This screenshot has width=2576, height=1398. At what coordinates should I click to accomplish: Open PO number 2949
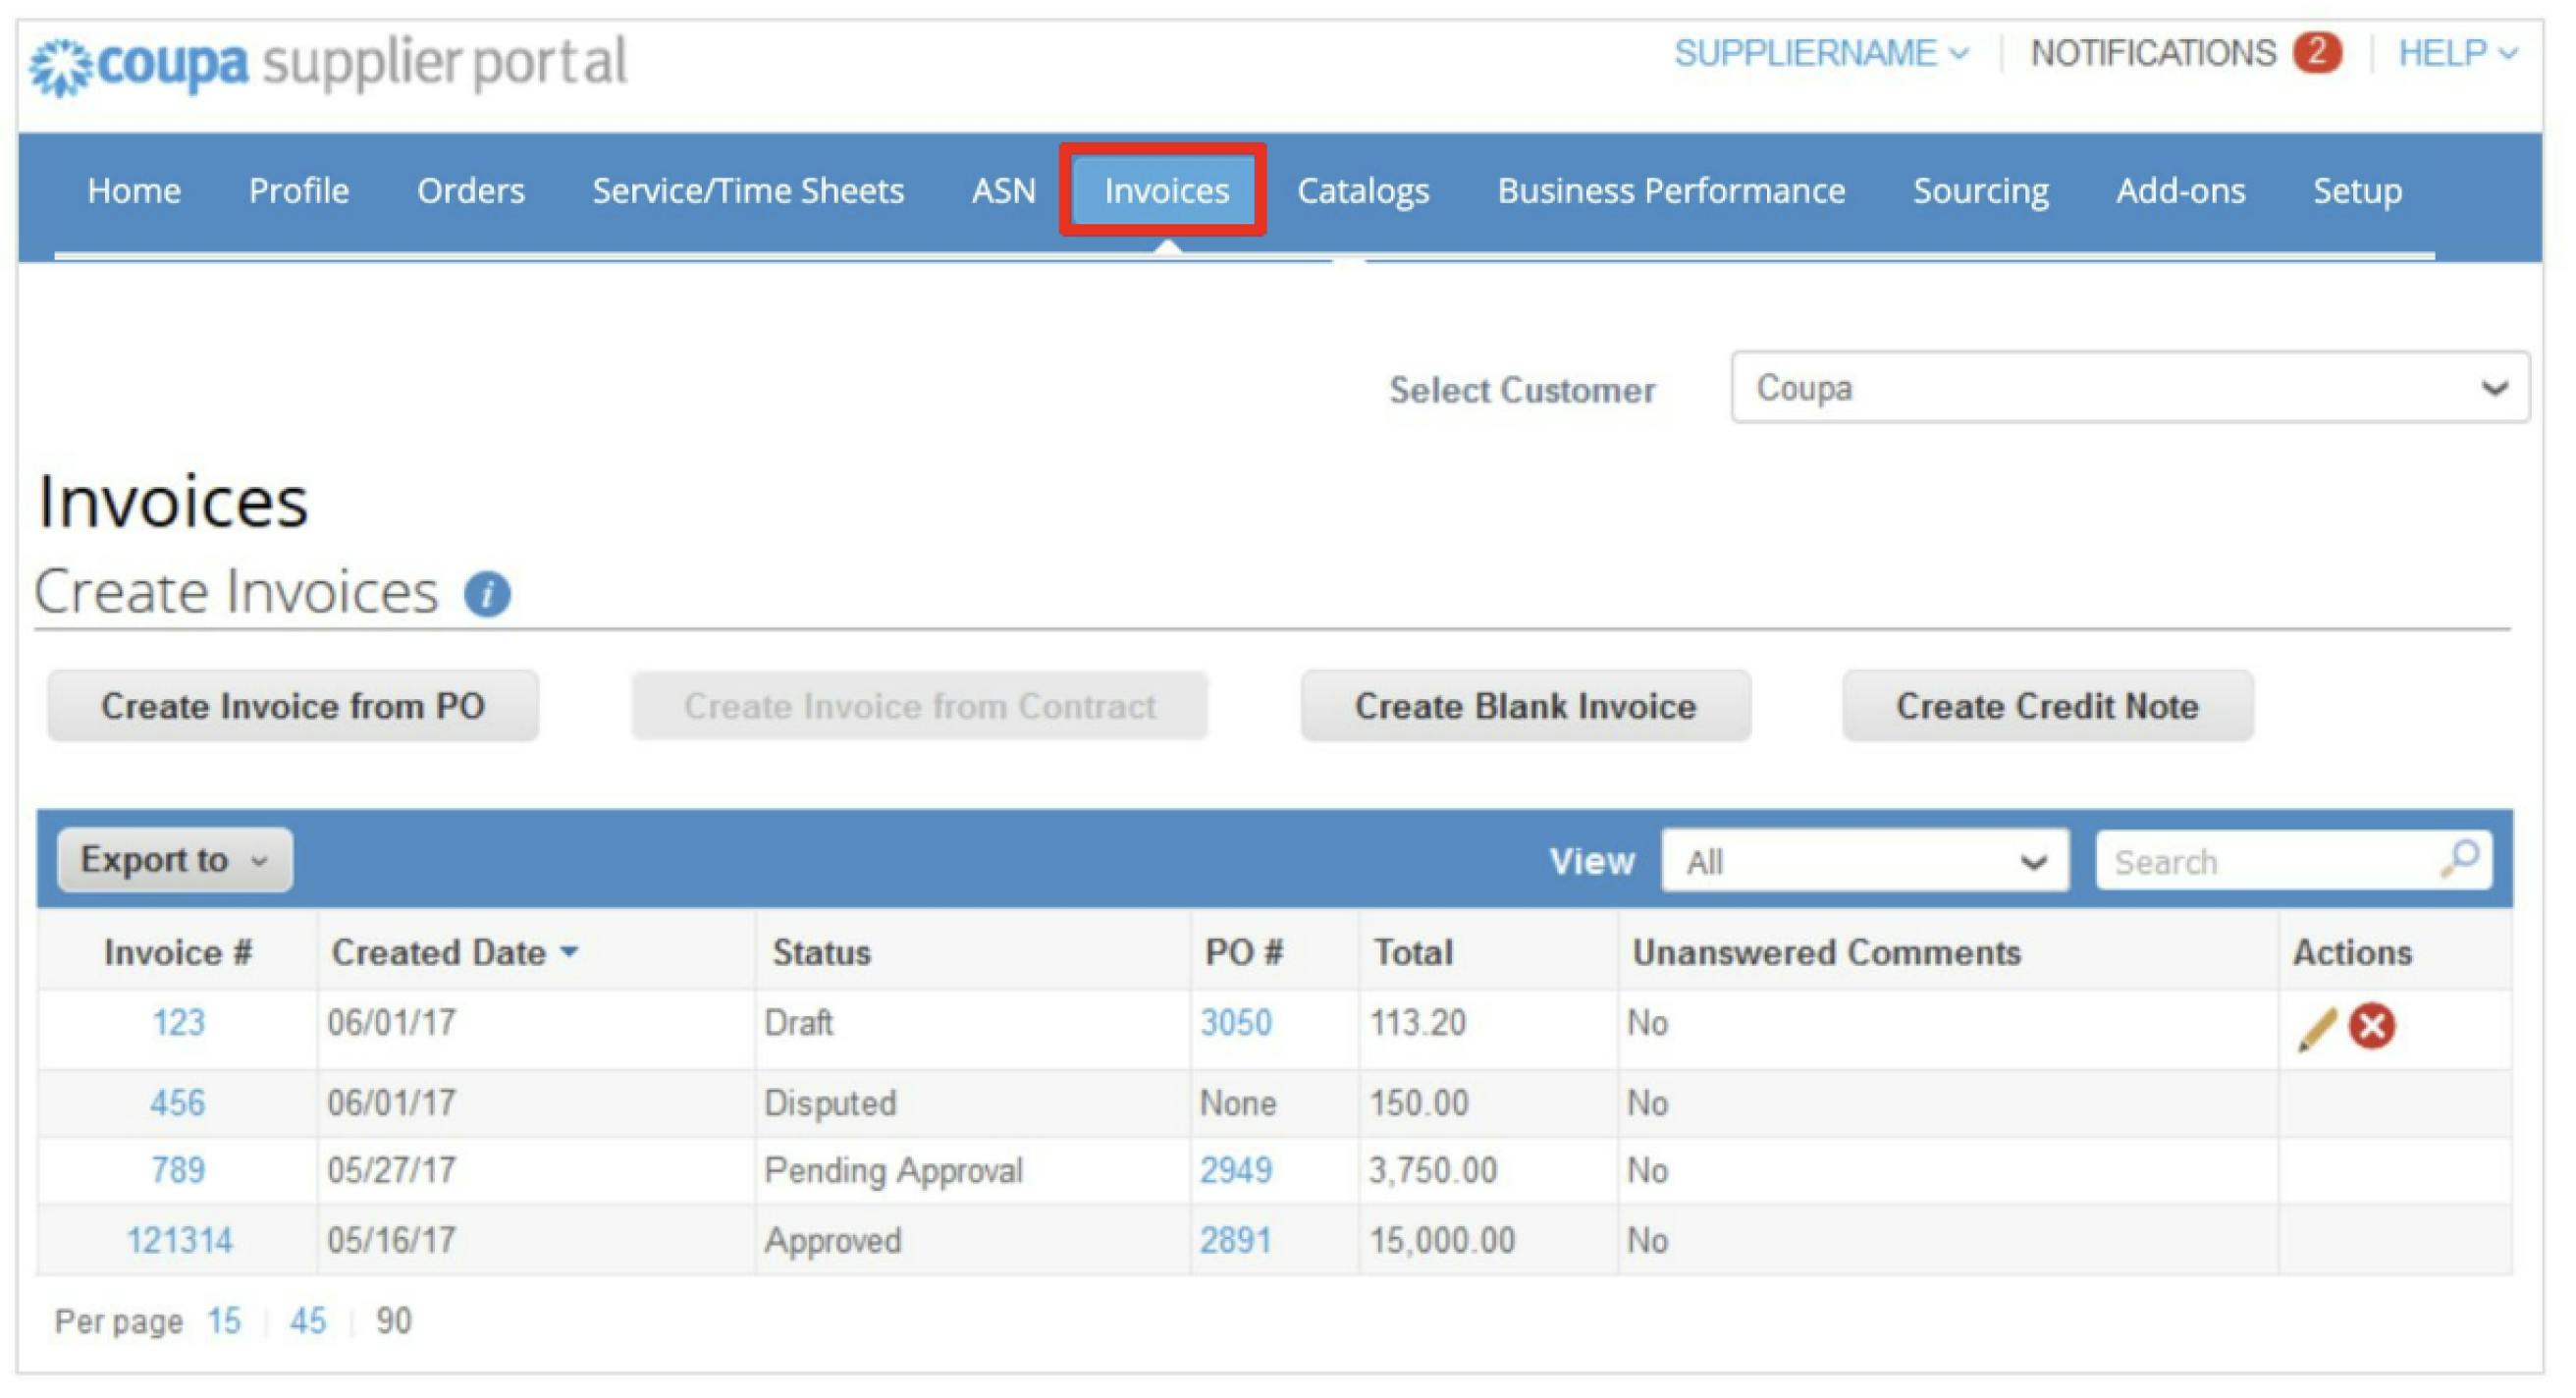pos(1236,1171)
